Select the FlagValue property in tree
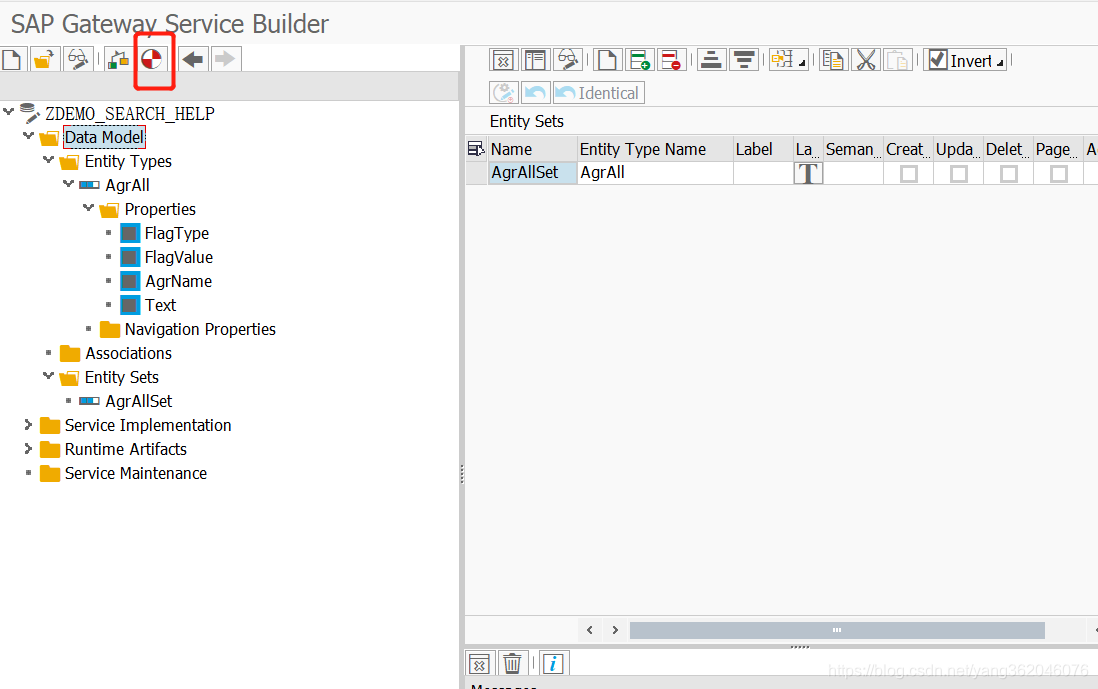 (179, 257)
